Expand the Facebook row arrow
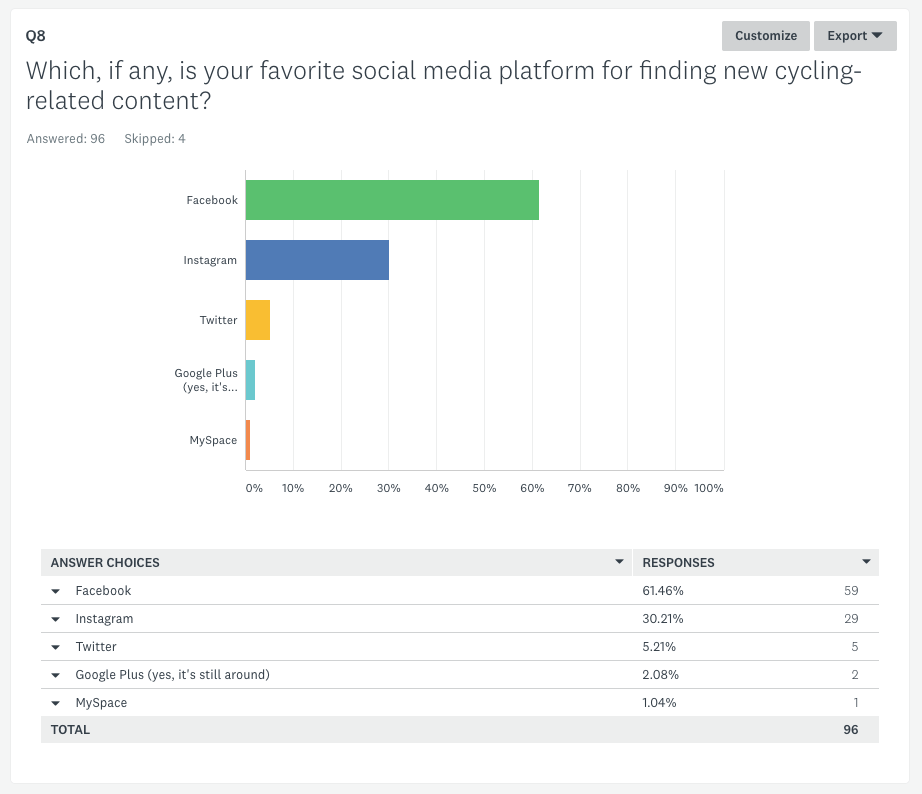 56,591
